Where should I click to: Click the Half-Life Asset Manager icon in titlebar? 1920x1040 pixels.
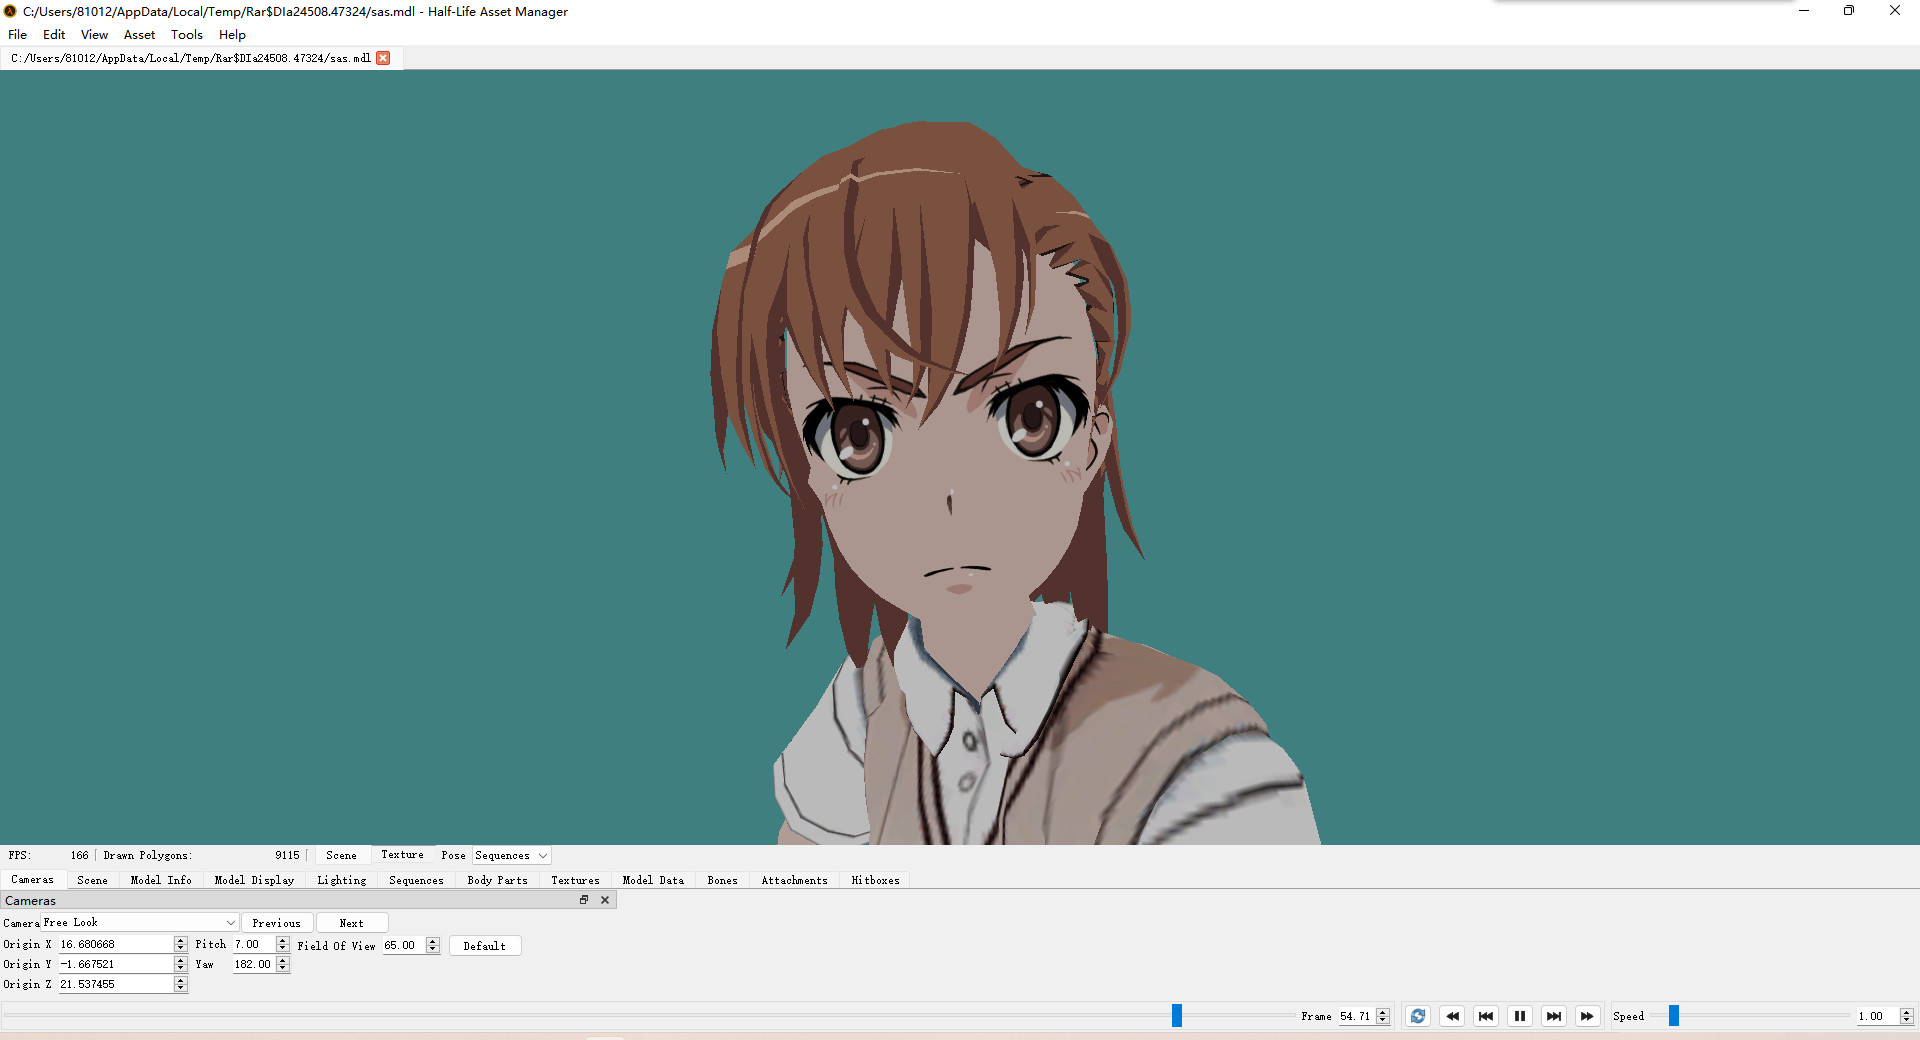coord(9,11)
